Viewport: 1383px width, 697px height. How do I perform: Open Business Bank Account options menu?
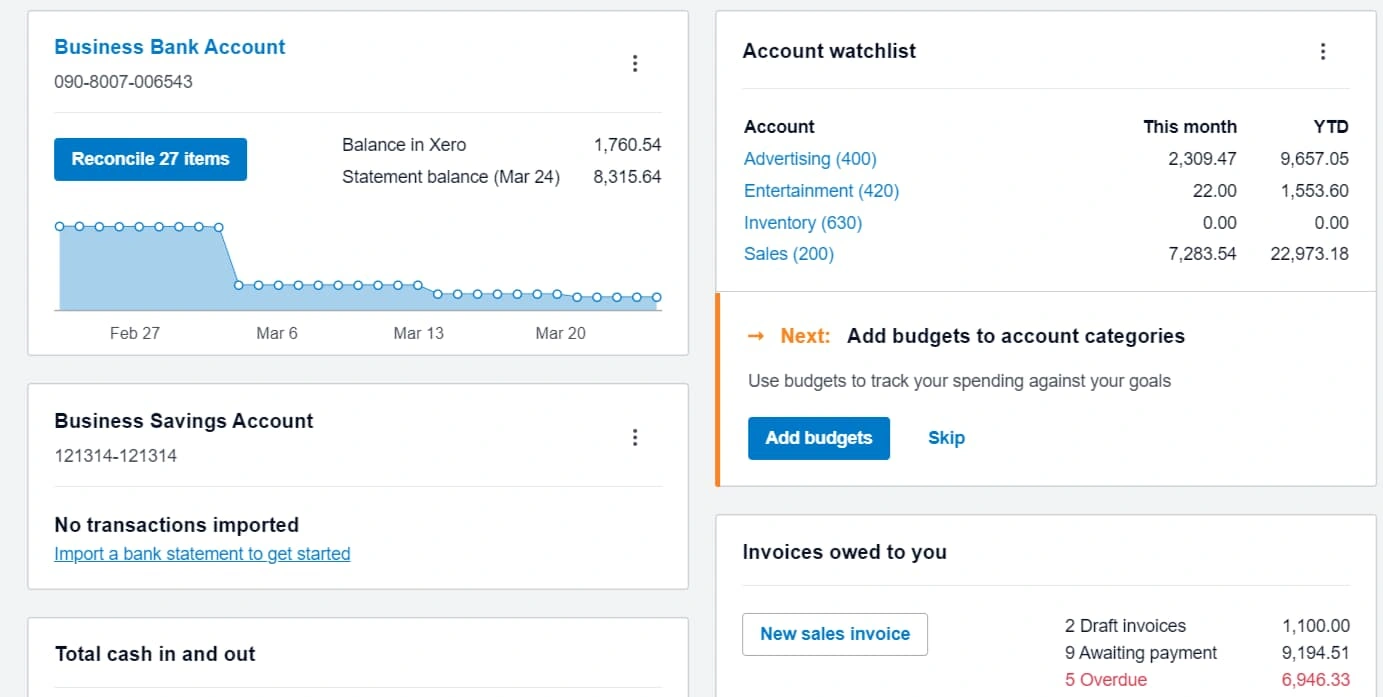[x=635, y=64]
